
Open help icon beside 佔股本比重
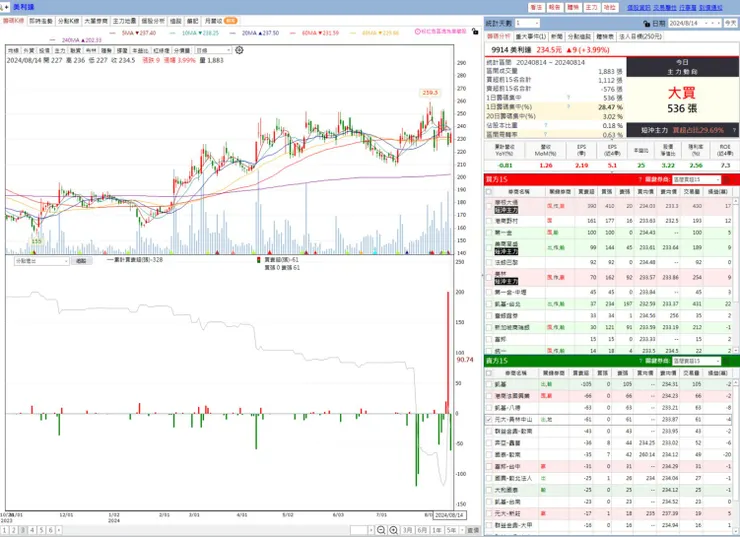tap(546, 125)
